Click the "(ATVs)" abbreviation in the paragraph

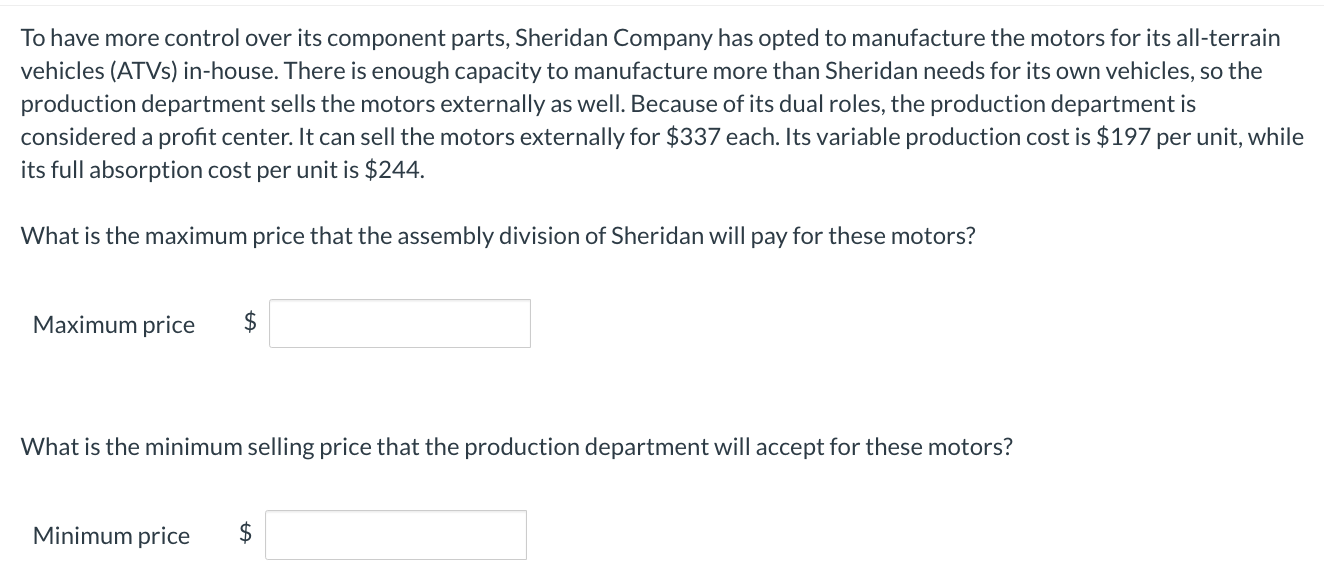141,72
